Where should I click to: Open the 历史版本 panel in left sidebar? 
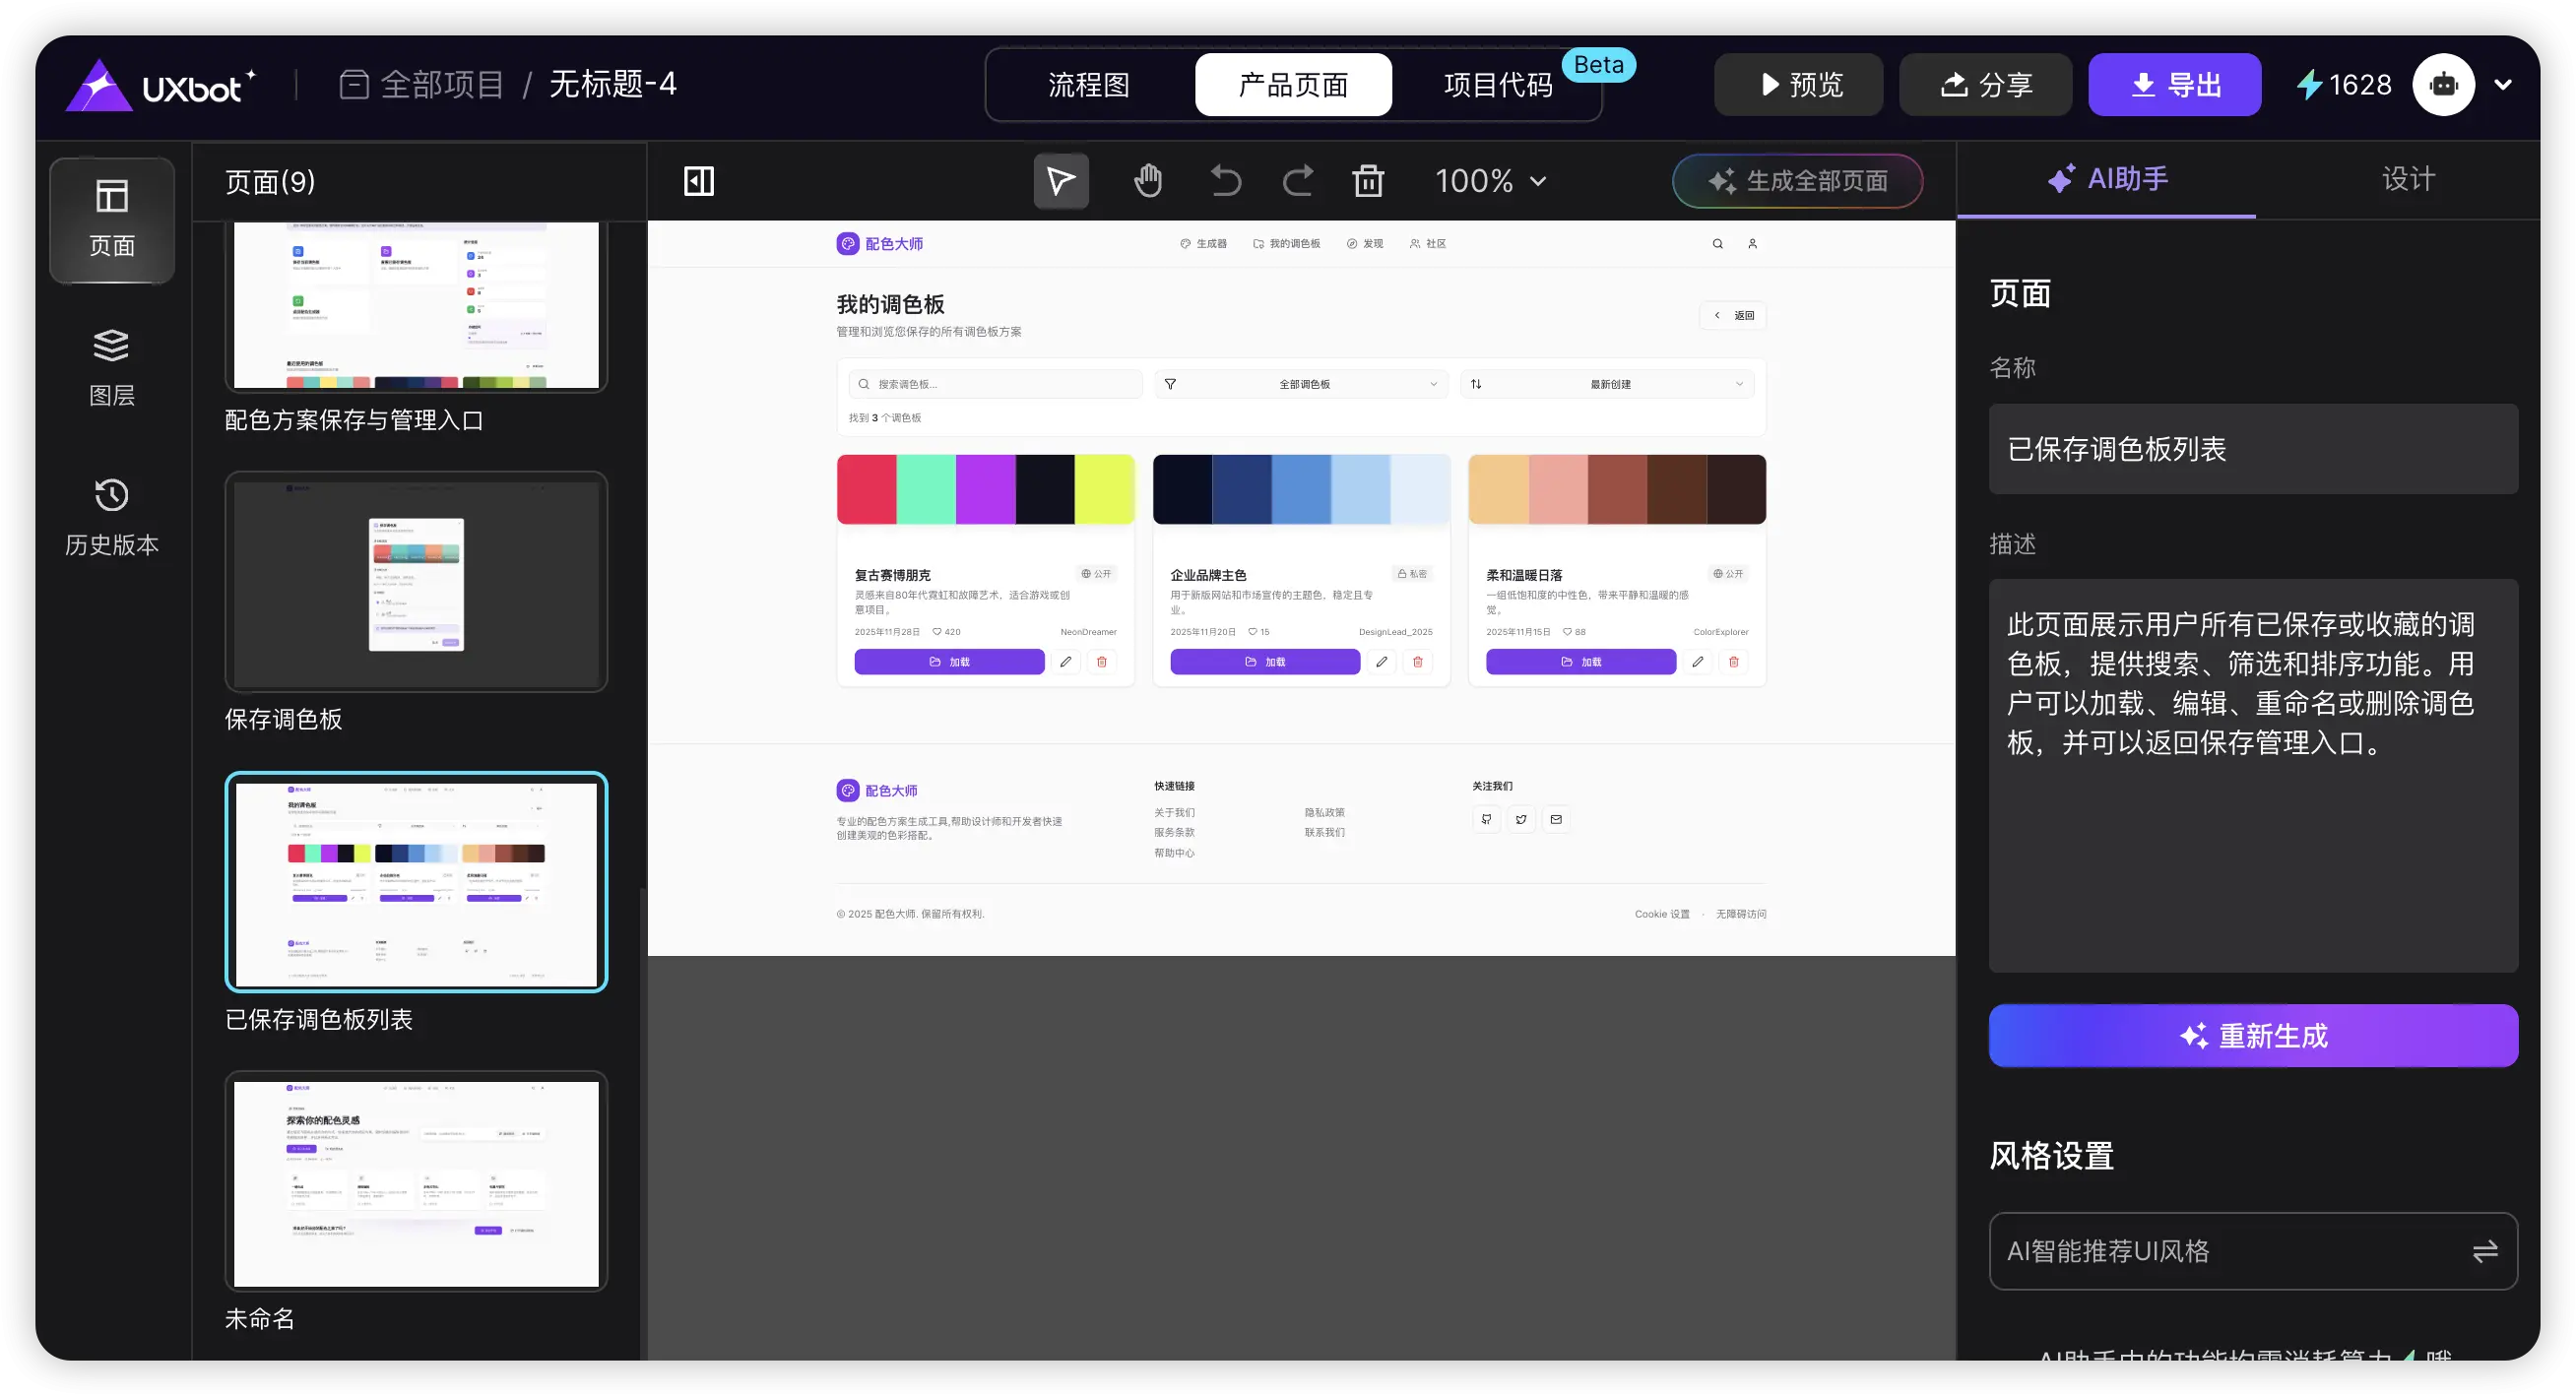[x=111, y=515]
